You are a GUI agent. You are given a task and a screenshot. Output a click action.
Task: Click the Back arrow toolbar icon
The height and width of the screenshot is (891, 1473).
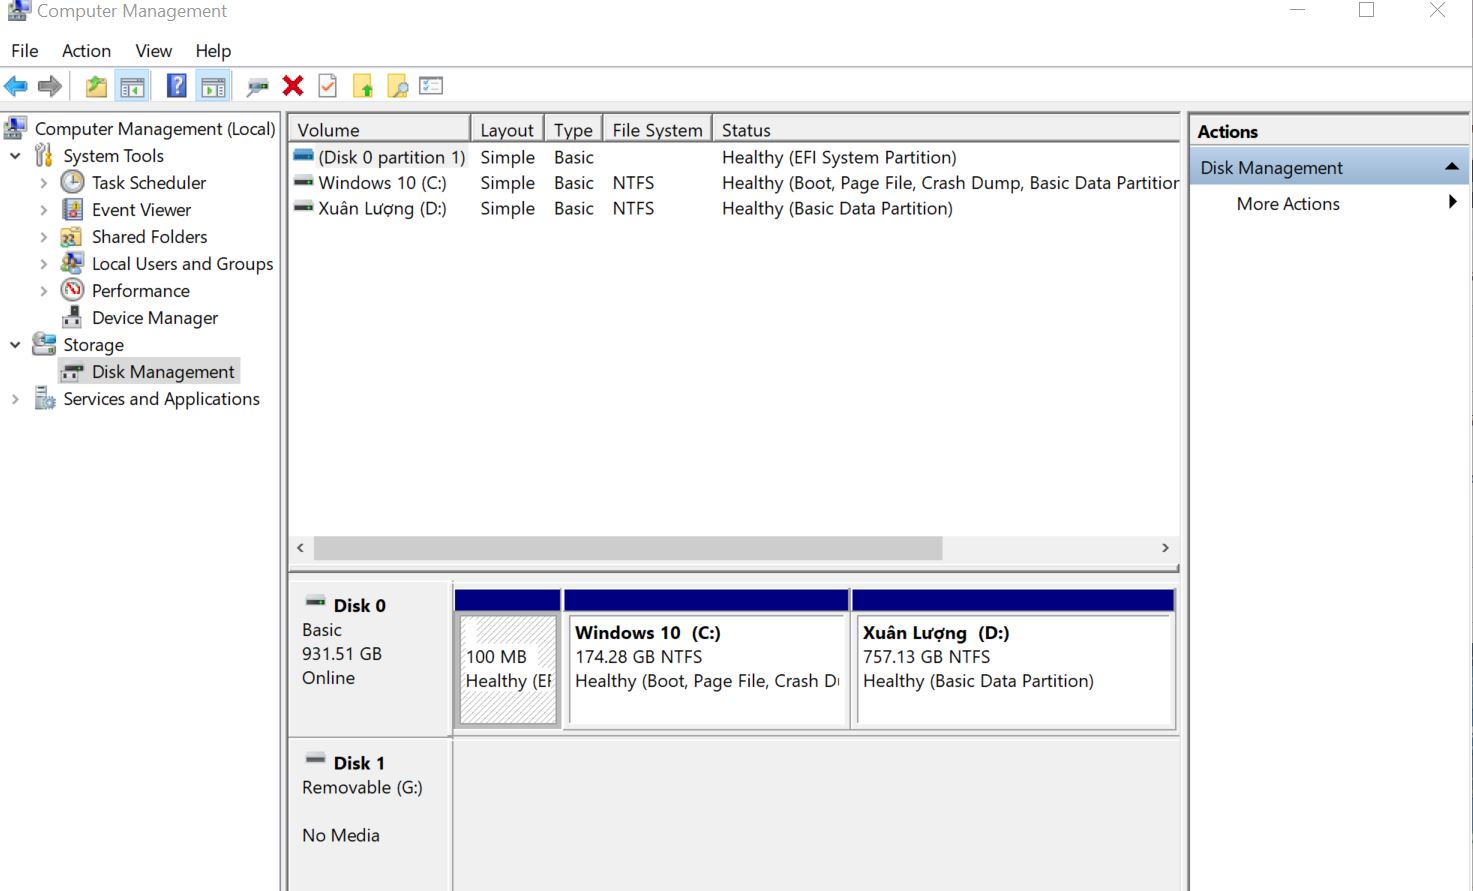point(16,87)
